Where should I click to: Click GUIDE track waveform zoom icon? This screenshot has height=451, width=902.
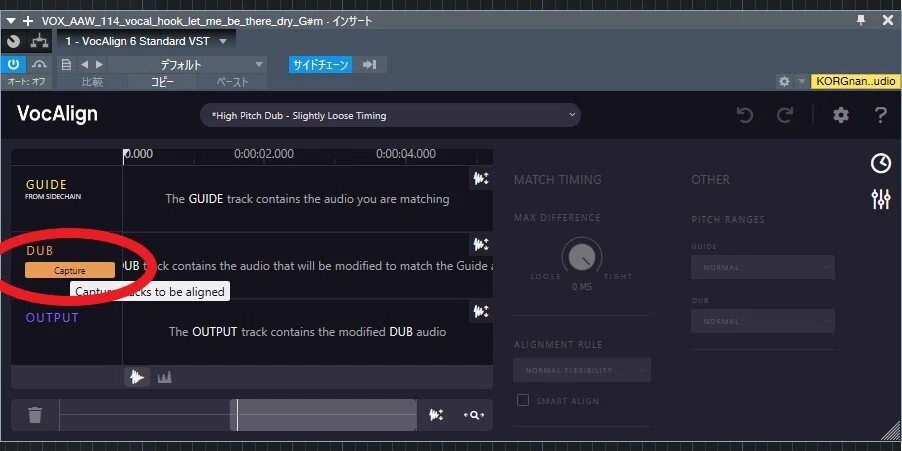coord(481,178)
